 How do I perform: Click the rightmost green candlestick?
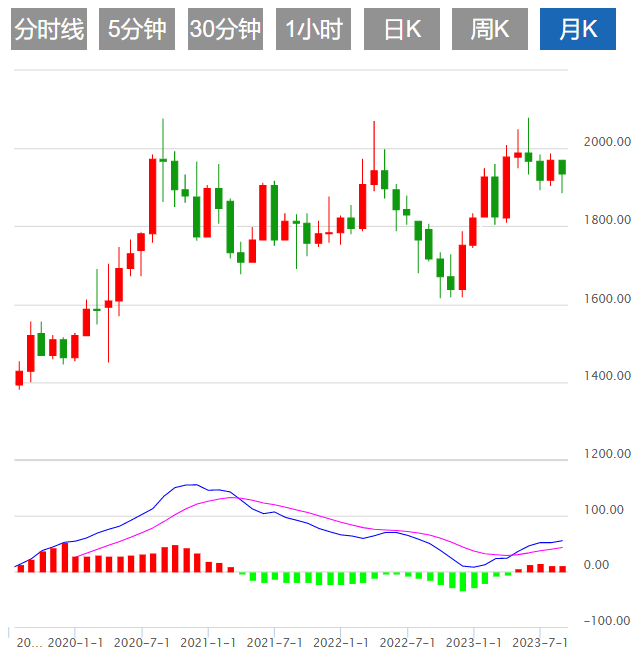[562, 167]
